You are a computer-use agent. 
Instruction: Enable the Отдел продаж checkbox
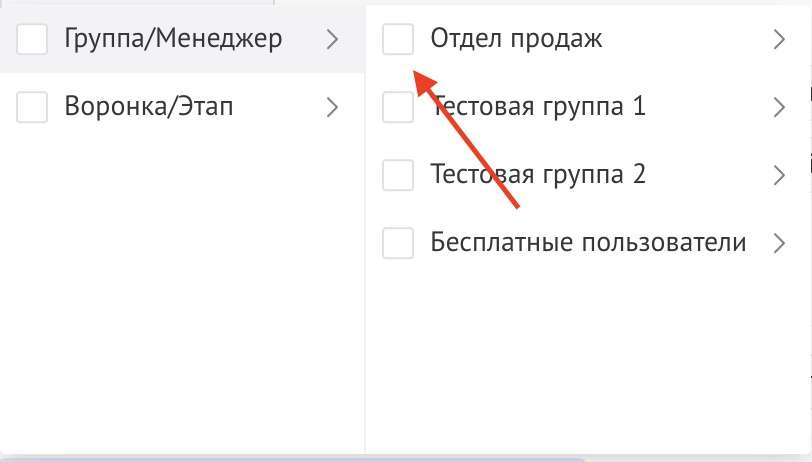coord(399,39)
